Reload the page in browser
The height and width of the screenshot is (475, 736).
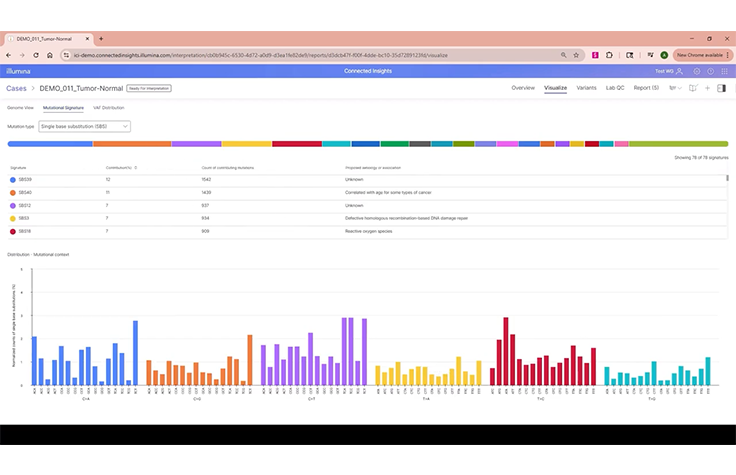(37, 54)
